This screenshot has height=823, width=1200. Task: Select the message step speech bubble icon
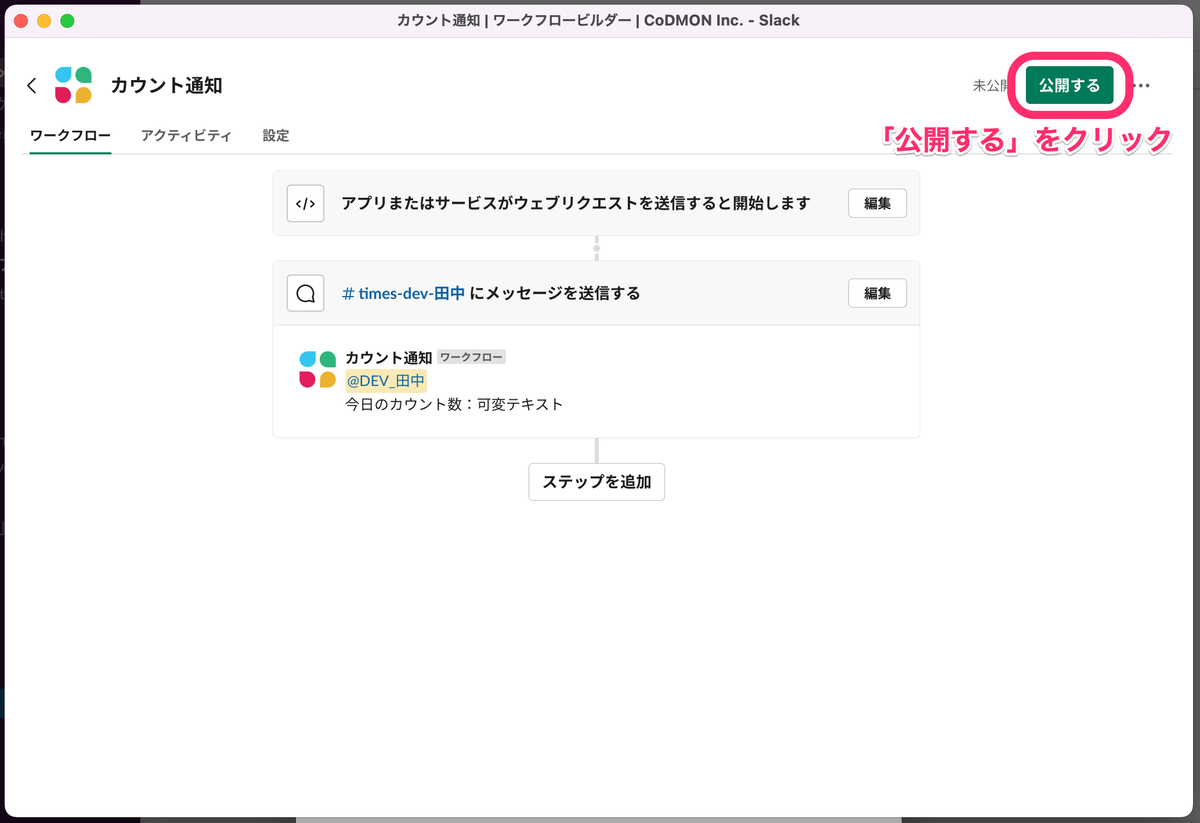(305, 293)
